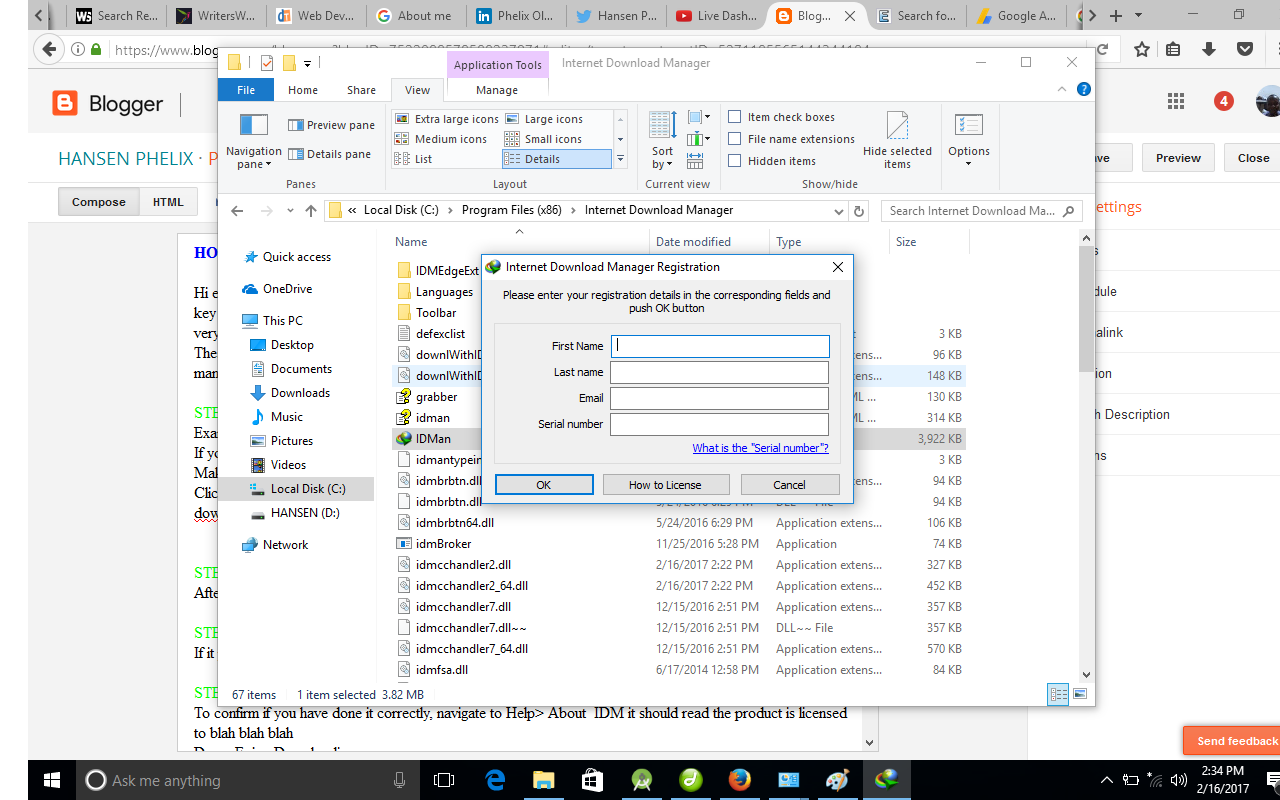Switch to the Blogger HTML editor tab
The image size is (1280, 800).
(168, 202)
